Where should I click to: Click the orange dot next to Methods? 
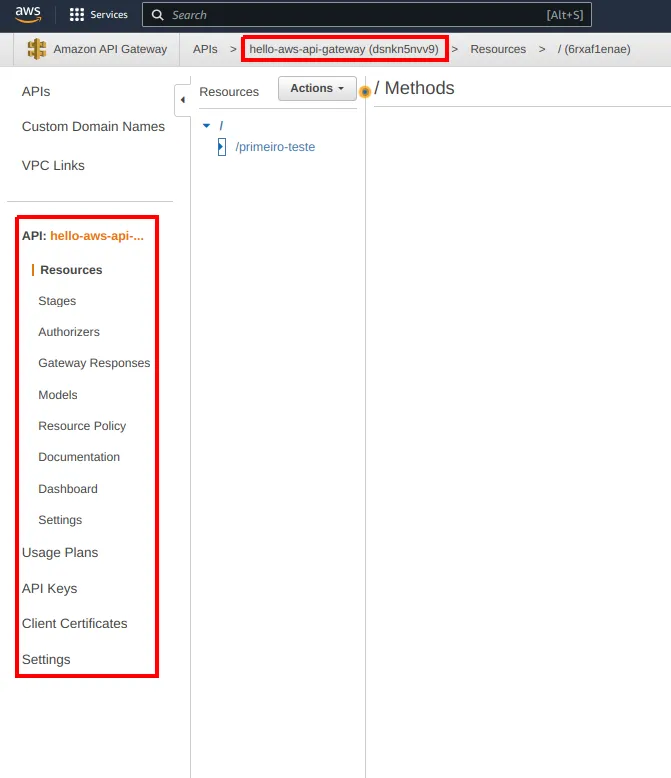click(x=365, y=92)
